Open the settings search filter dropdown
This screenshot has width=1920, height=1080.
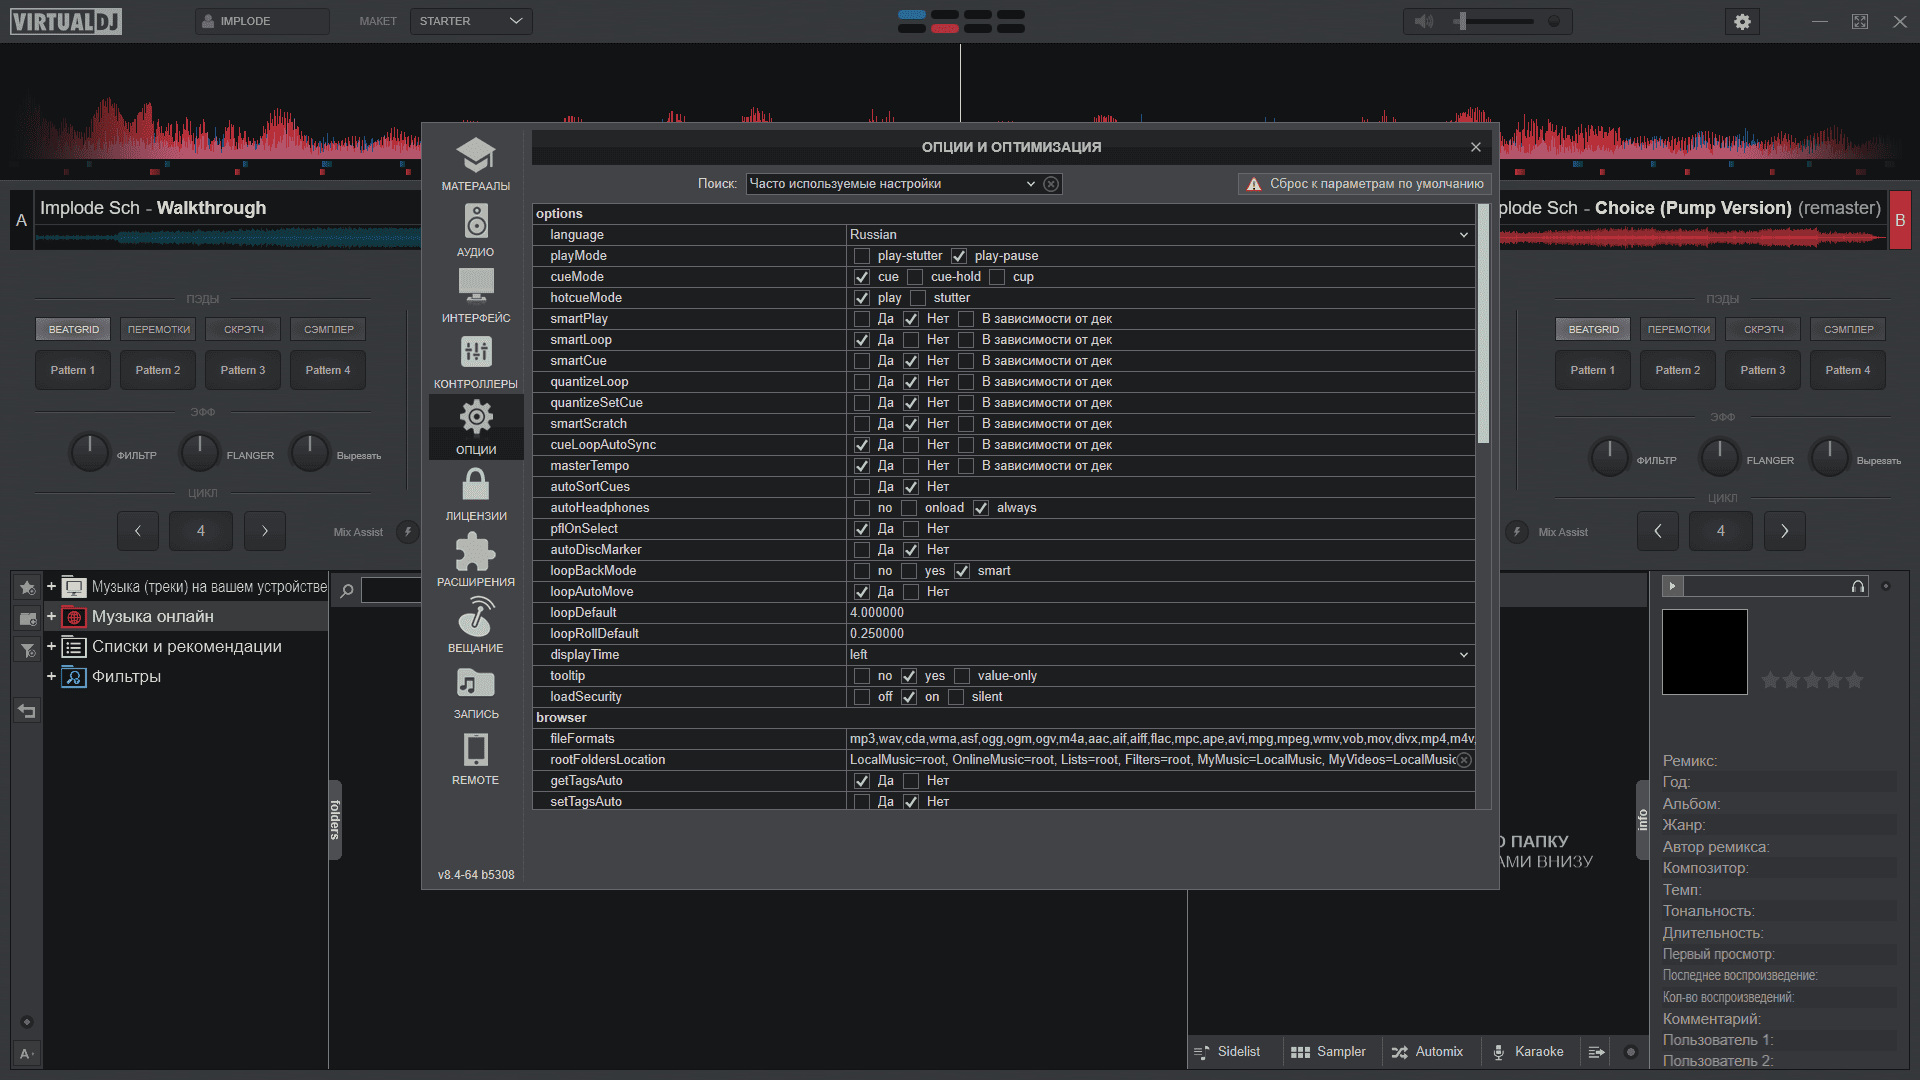(x=1030, y=184)
